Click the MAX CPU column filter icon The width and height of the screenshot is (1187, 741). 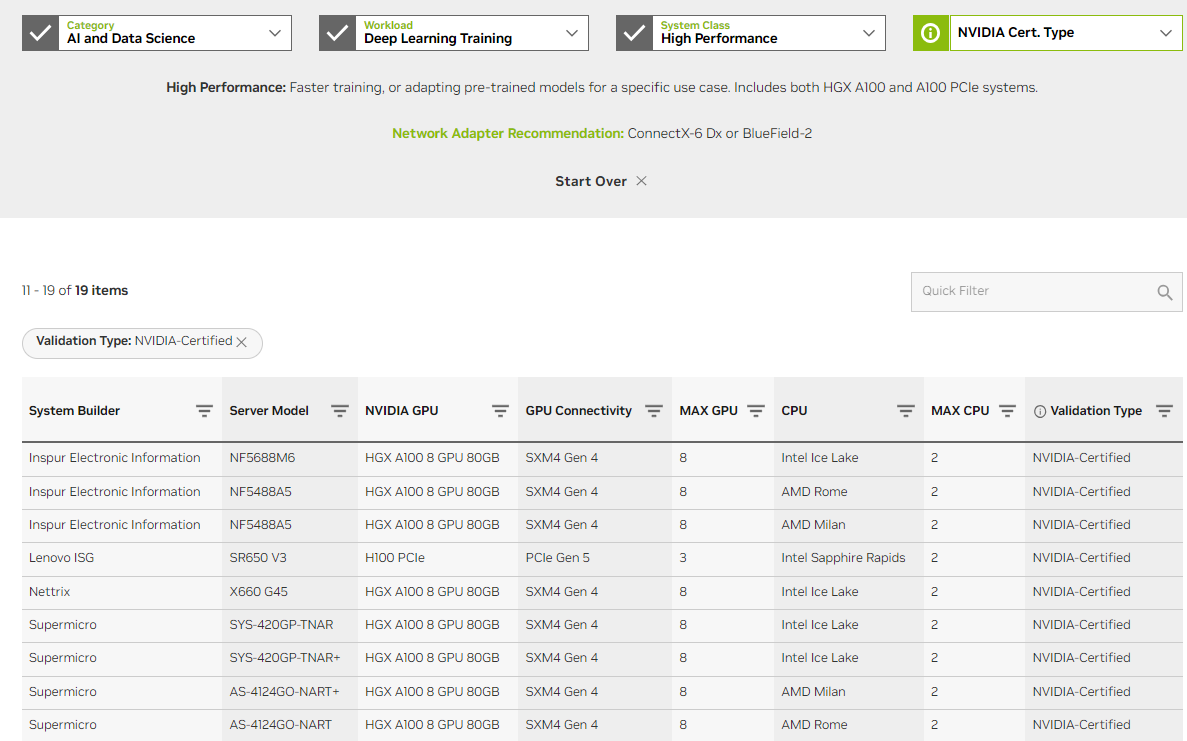point(1007,411)
